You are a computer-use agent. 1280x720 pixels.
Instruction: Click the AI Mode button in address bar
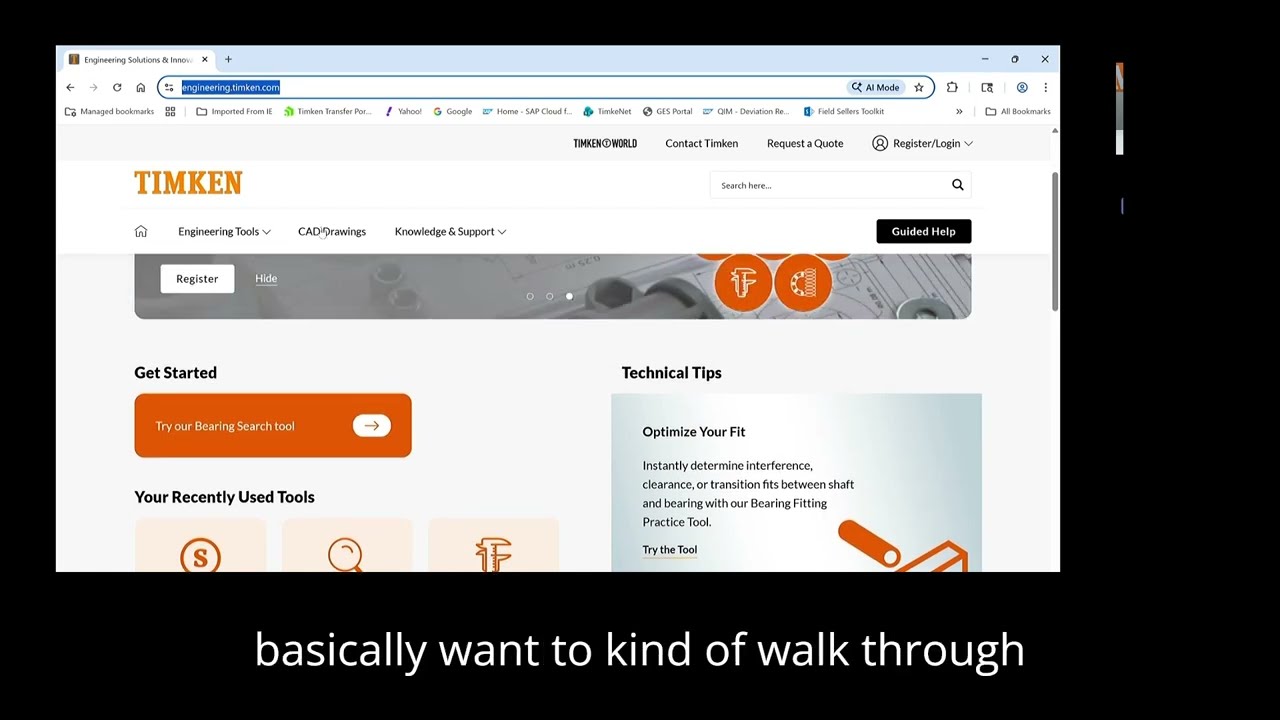point(876,87)
